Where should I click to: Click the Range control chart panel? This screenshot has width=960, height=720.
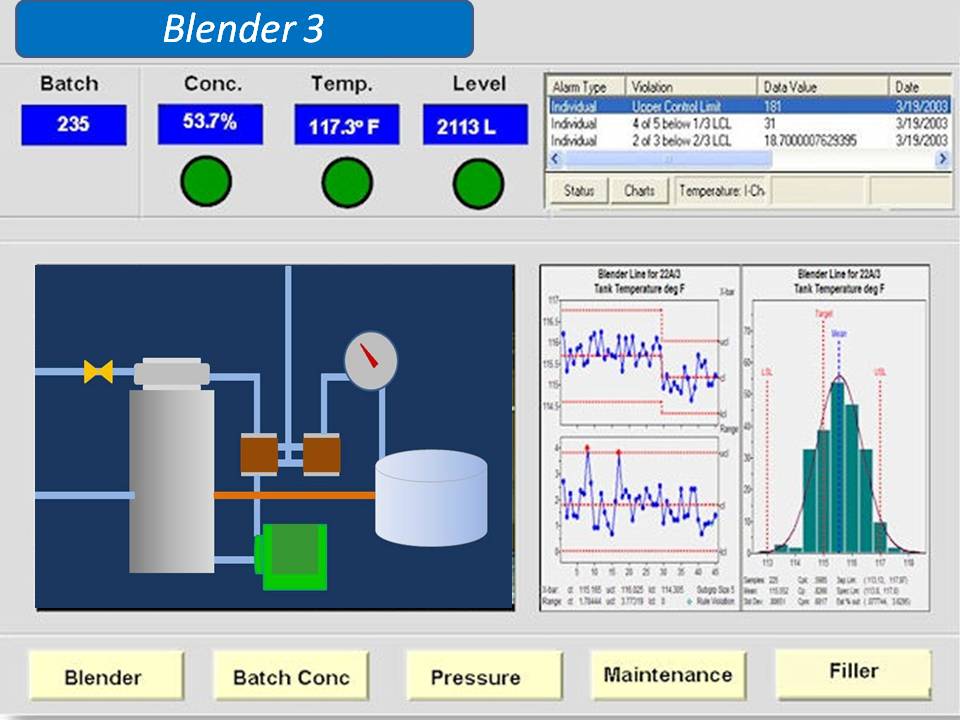(636, 500)
